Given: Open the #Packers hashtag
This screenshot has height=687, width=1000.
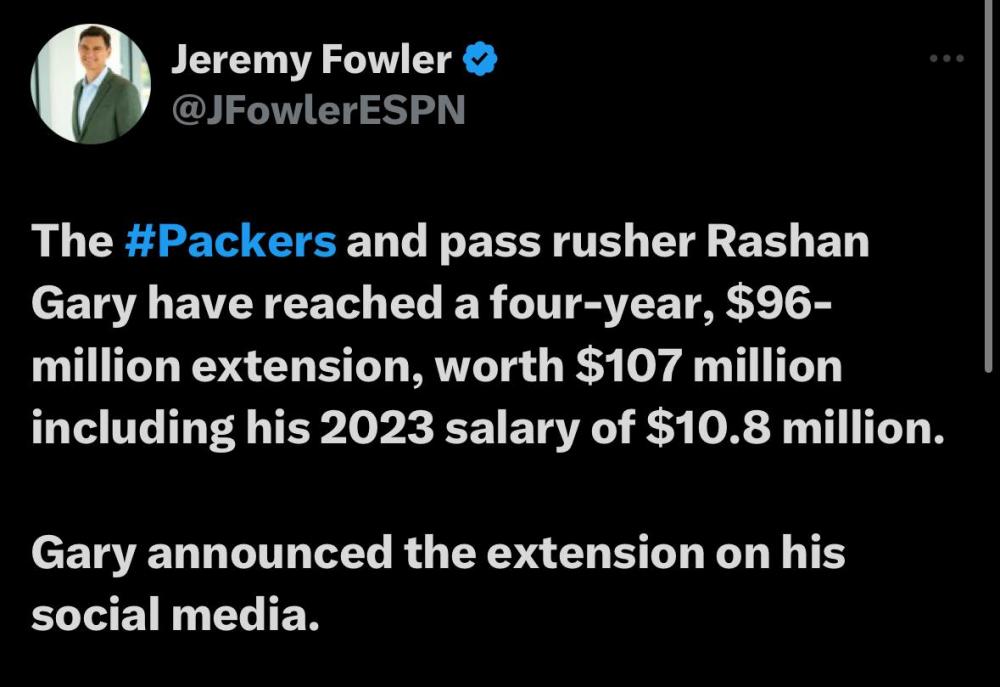Looking at the screenshot, I should click(x=232, y=243).
